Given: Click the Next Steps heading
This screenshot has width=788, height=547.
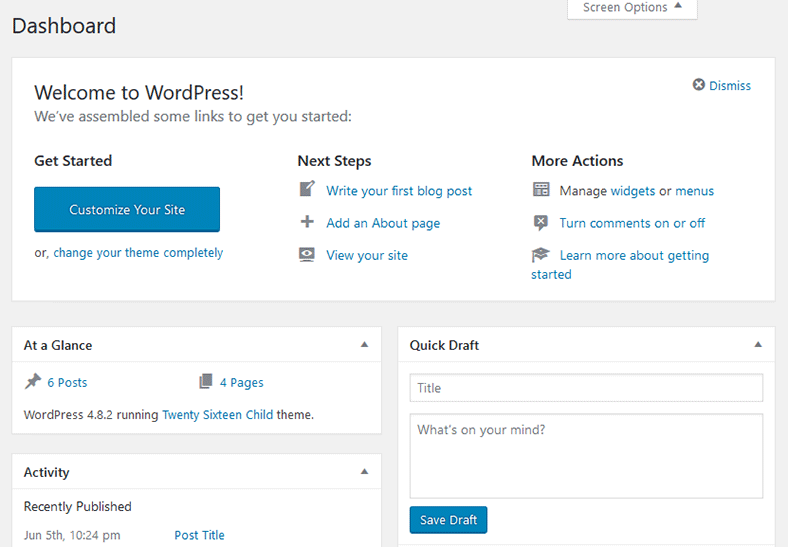Looking at the screenshot, I should pyautogui.click(x=334, y=161).
